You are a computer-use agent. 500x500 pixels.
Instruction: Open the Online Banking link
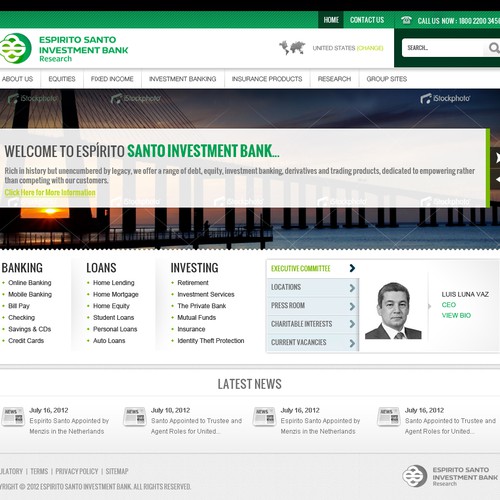pyautogui.click(x=30, y=283)
